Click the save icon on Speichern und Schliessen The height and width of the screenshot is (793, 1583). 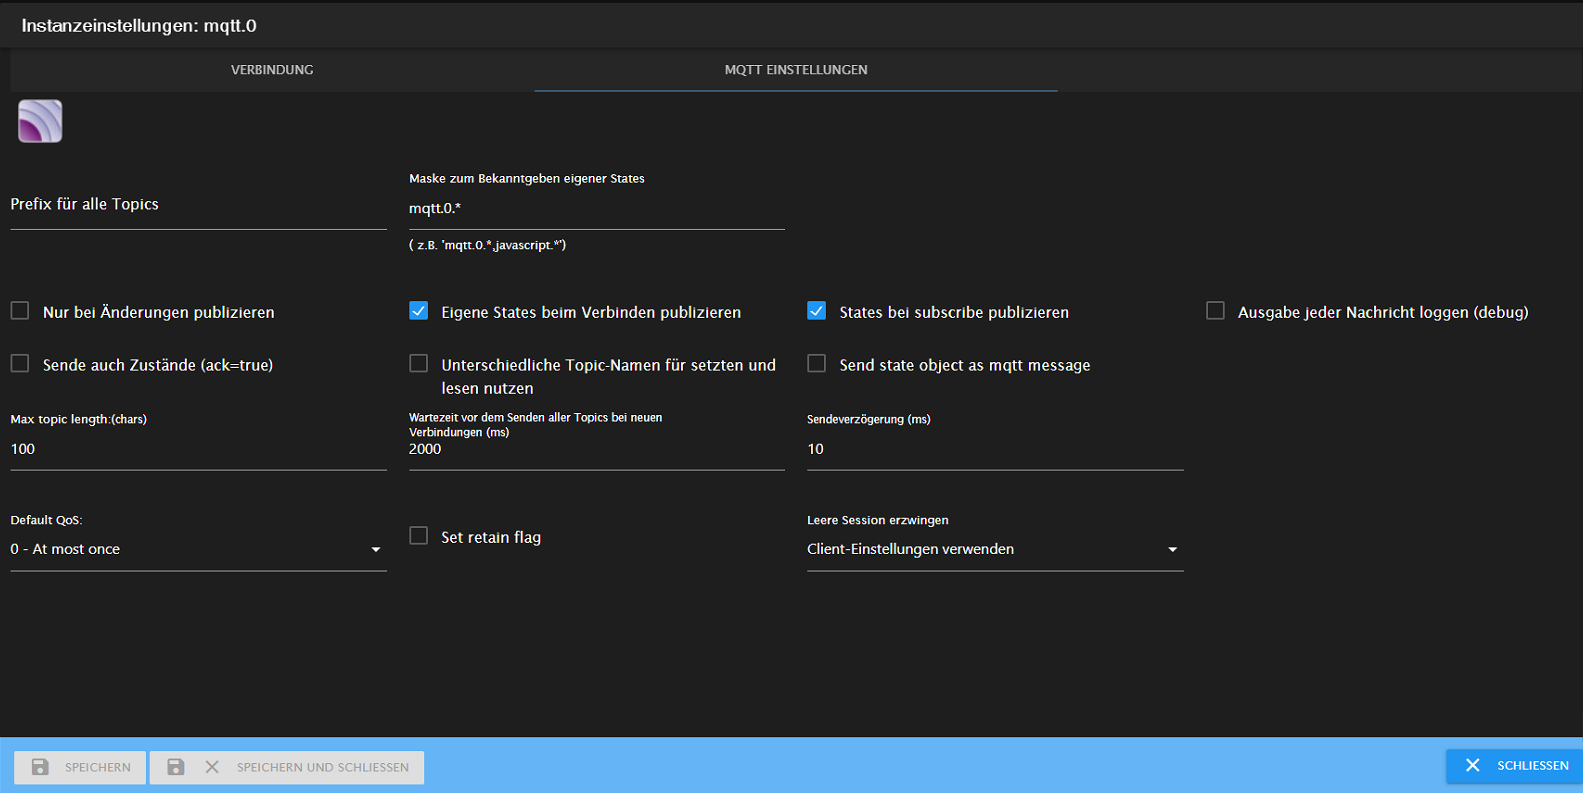176,767
